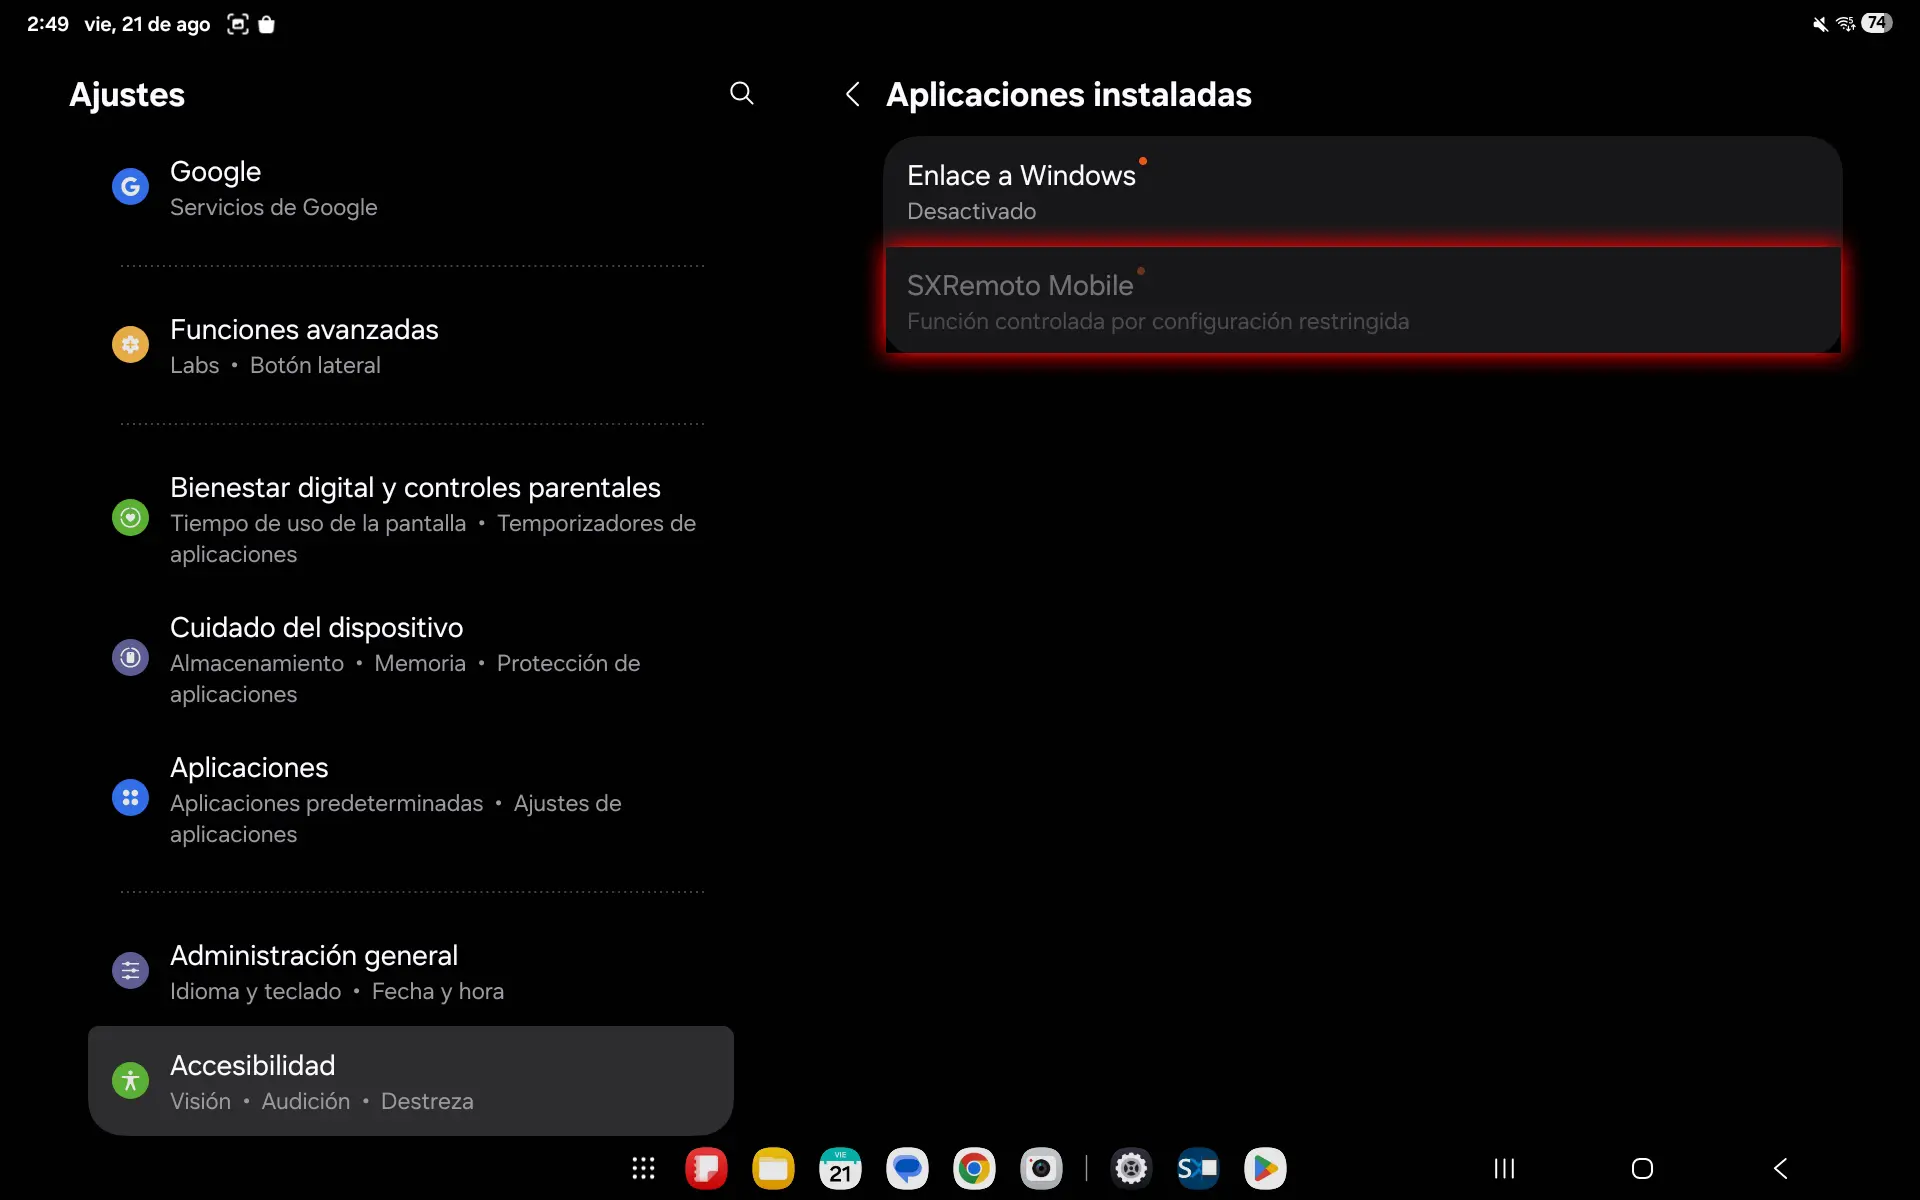
Task: Open the Calendar app showing 21
Action: coord(840,1168)
